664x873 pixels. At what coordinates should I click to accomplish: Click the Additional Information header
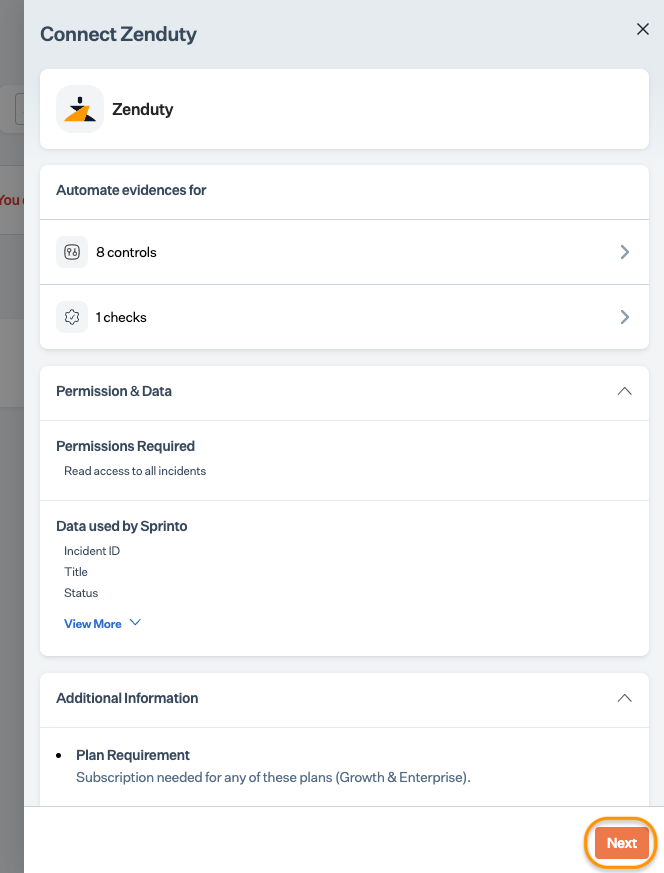click(345, 698)
